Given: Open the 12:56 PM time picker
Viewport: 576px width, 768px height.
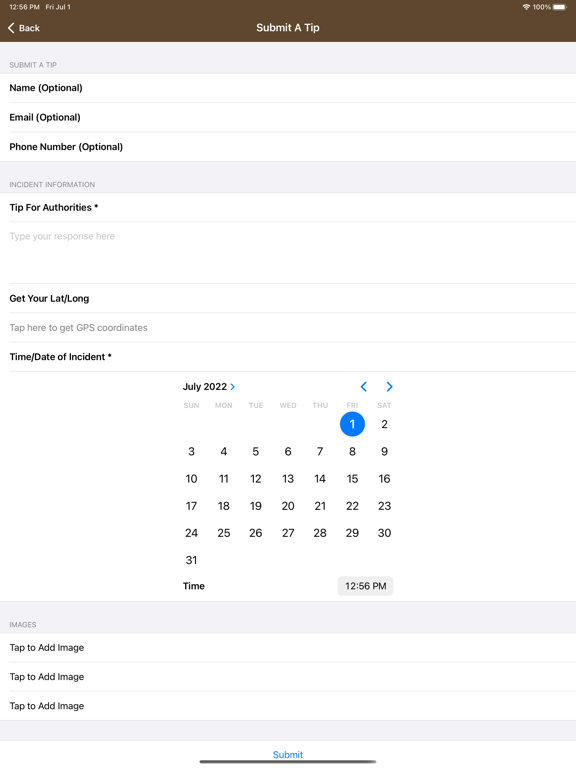Looking at the screenshot, I should [x=365, y=586].
